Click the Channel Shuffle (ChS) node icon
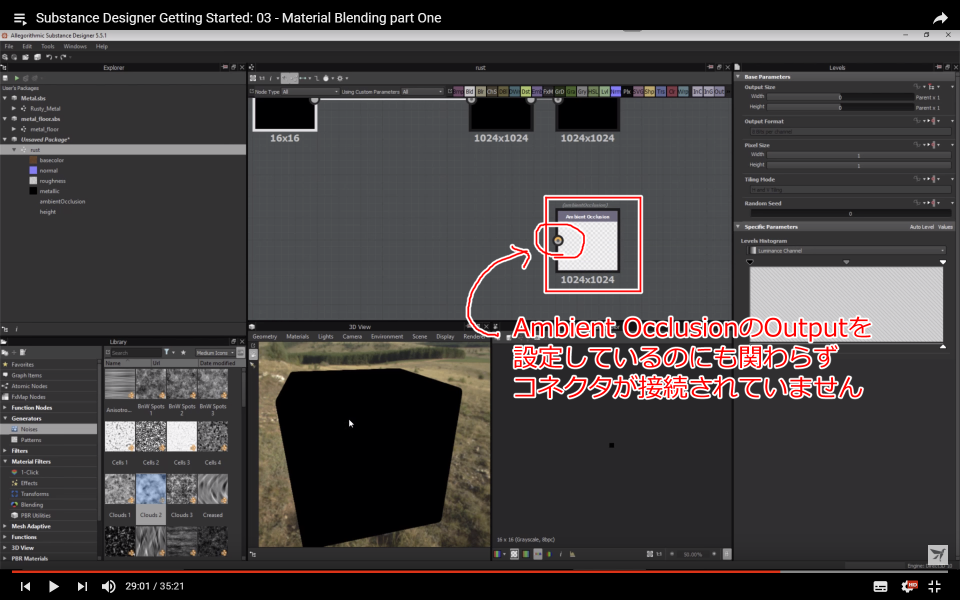 click(492, 91)
